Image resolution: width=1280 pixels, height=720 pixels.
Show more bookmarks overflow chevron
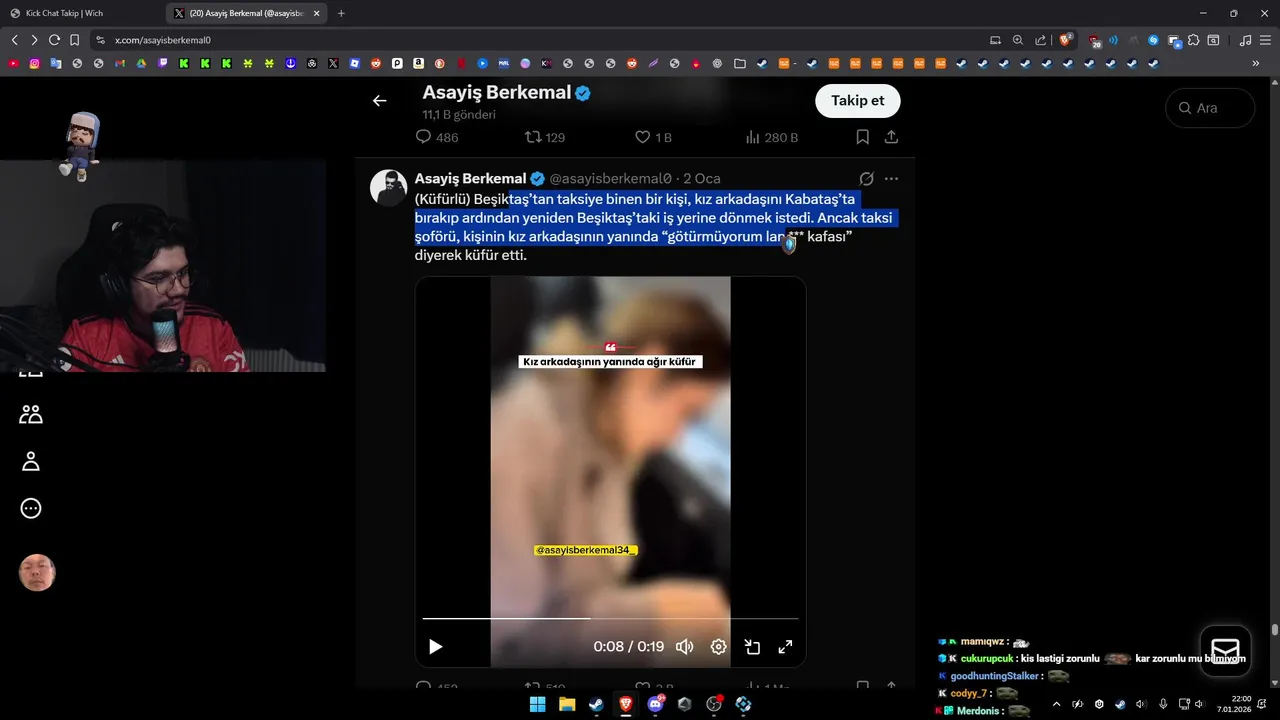1256,63
